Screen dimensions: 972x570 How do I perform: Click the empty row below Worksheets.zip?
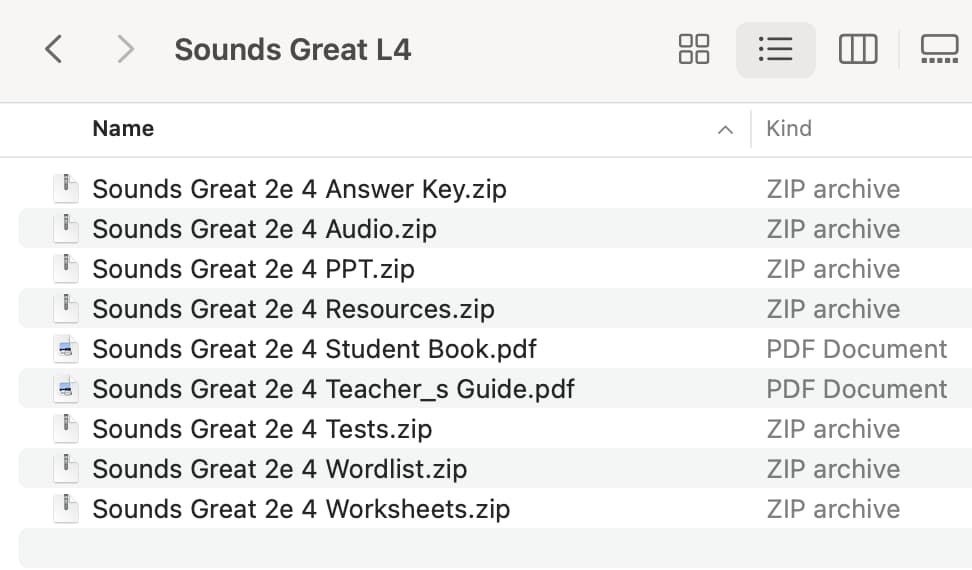click(495, 548)
